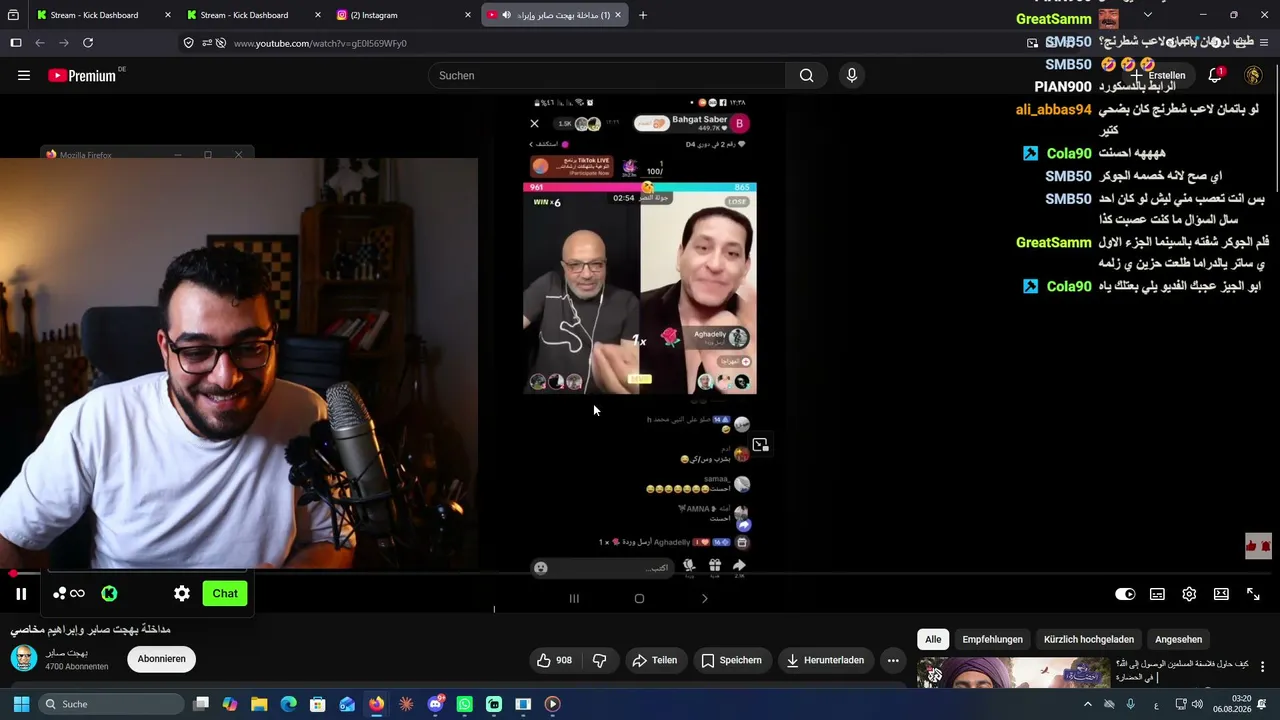Open video recommendation options three dots
This screenshot has height=720, width=1280.
[1263, 666]
